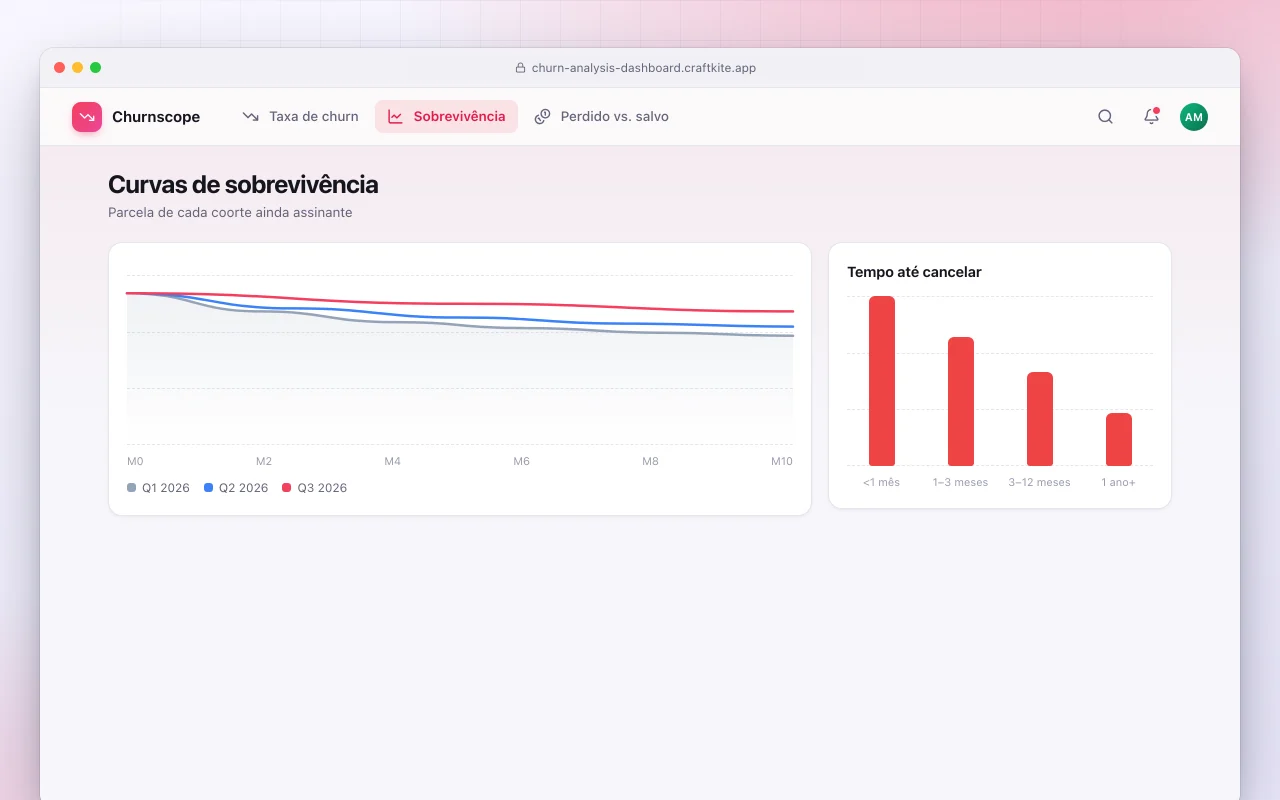The width and height of the screenshot is (1280, 800).
Task: Maximize the window with the green button
Action: point(96,68)
